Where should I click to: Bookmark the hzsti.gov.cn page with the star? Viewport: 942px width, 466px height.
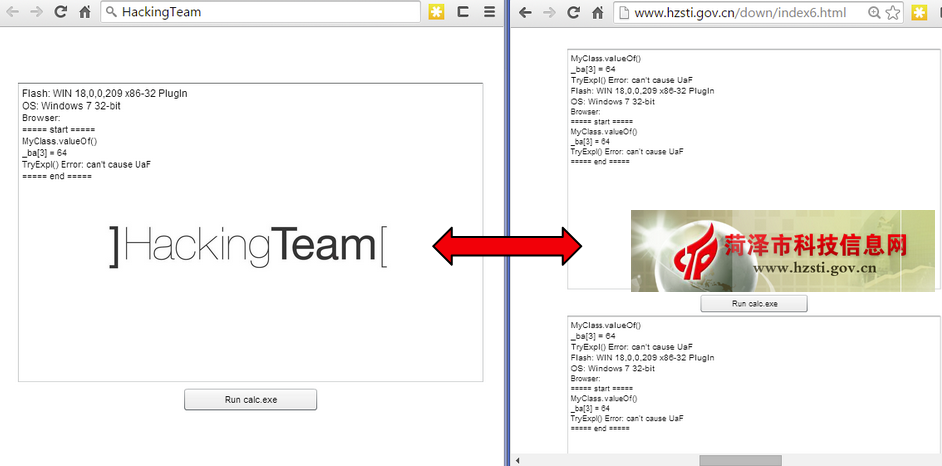pyautogui.click(x=893, y=12)
